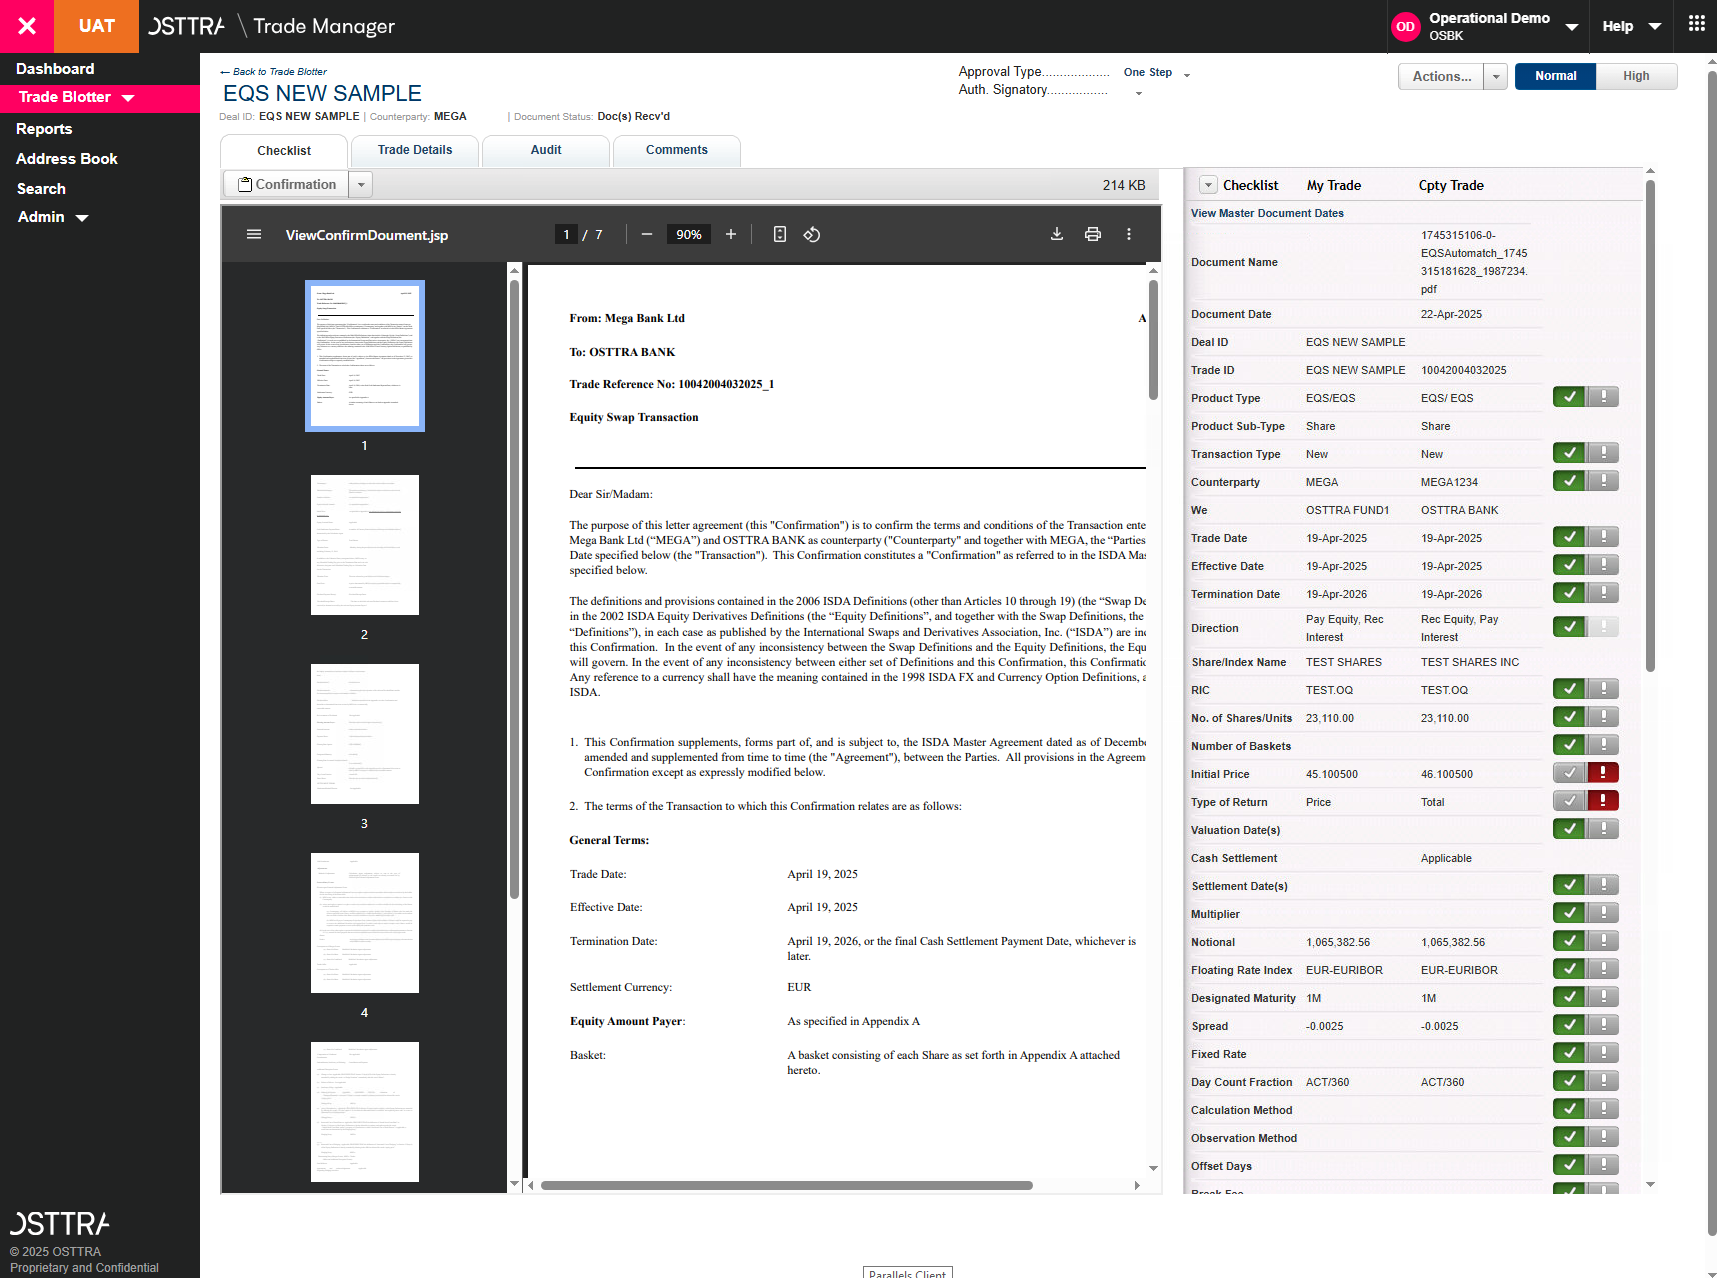The width and height of the screenshot is (1717, 1278).
Task: Click the checklist panel vertical scrollbar
Action: (x=1650, y=425)
